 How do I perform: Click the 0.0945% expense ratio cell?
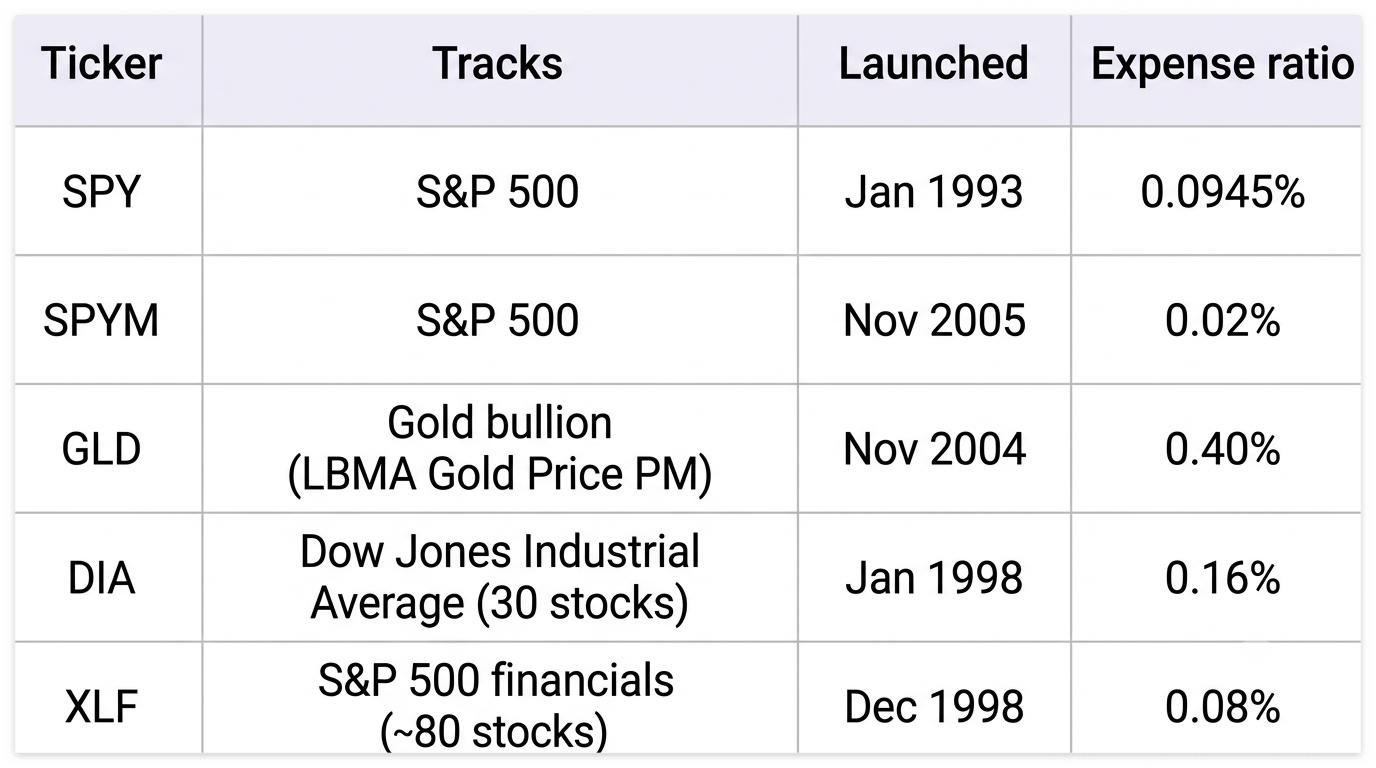(1222, 192)
